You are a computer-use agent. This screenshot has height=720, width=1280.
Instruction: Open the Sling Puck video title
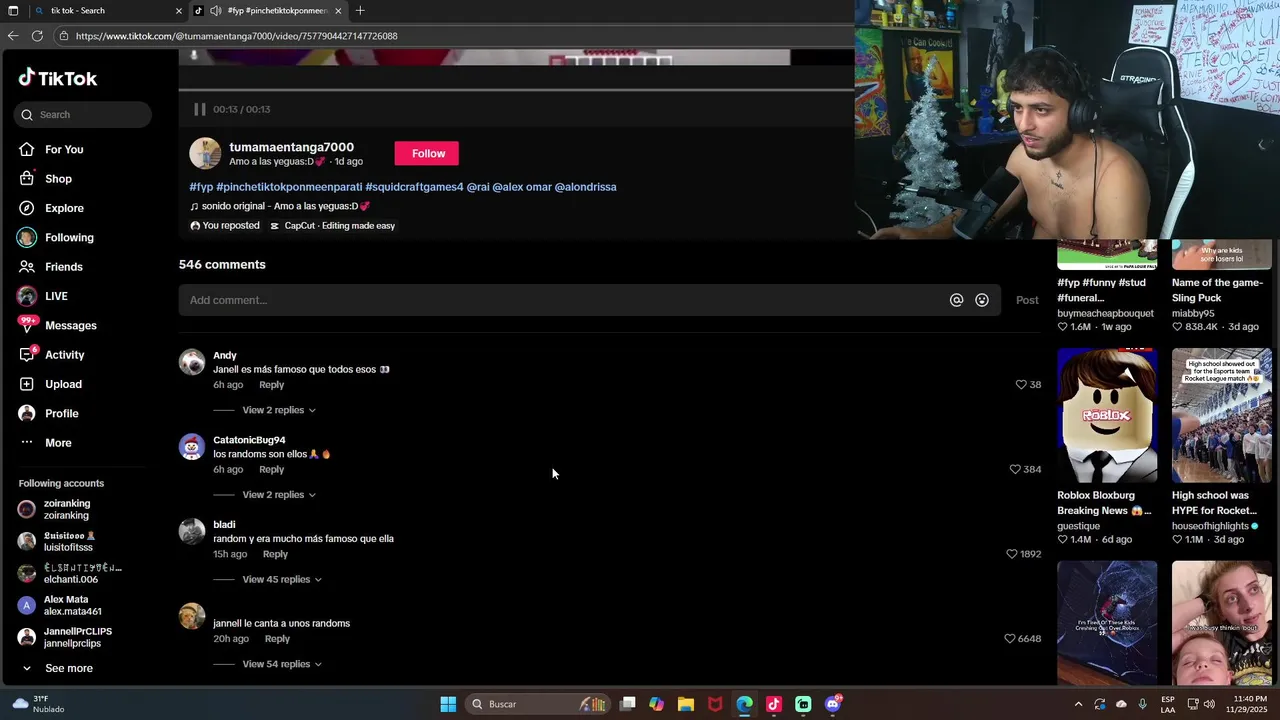[x=1217, y=290]
